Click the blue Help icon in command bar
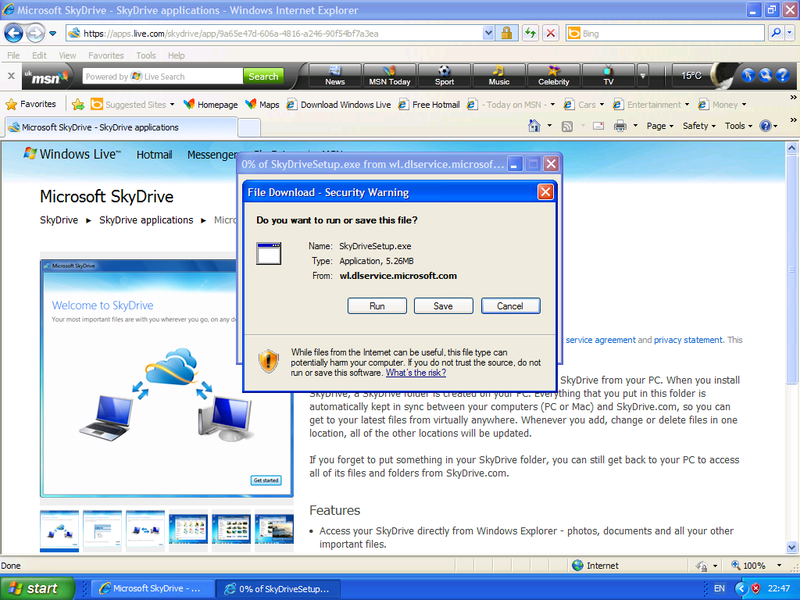The image size is (800, 600). click(x=765, y=126)
